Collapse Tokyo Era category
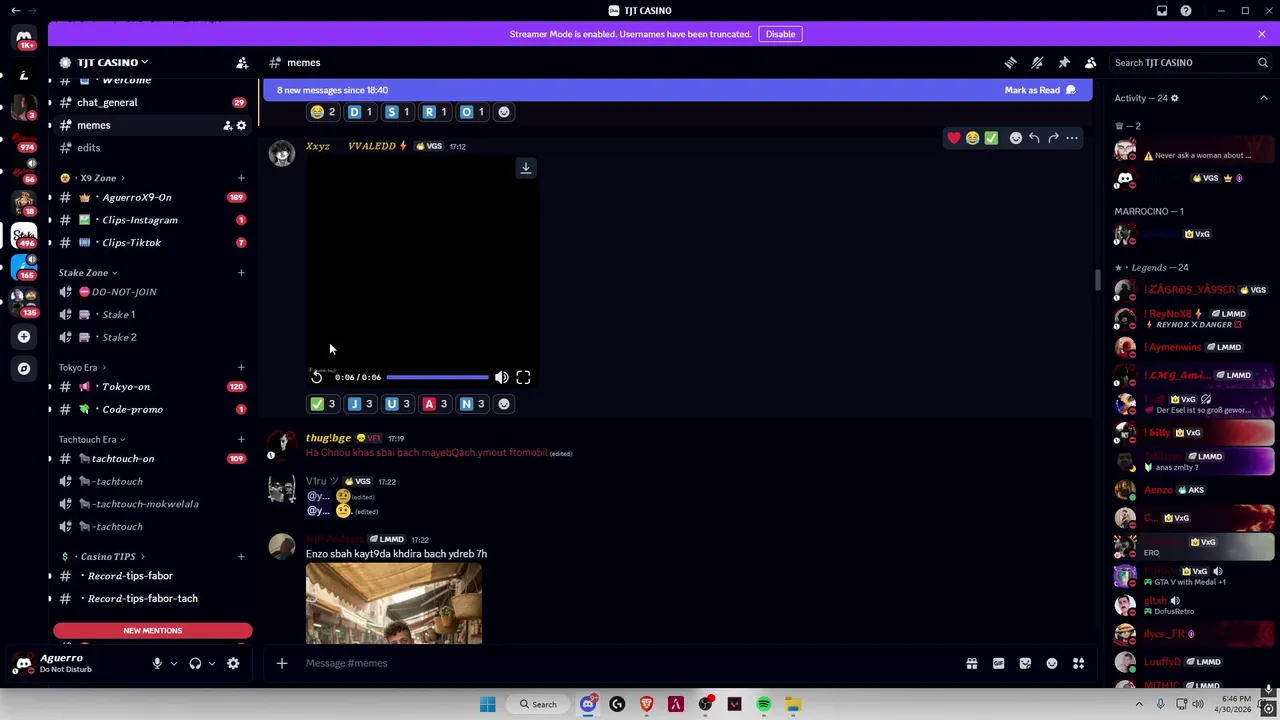This screenshot has height=720, width=1280. (82, 368)
